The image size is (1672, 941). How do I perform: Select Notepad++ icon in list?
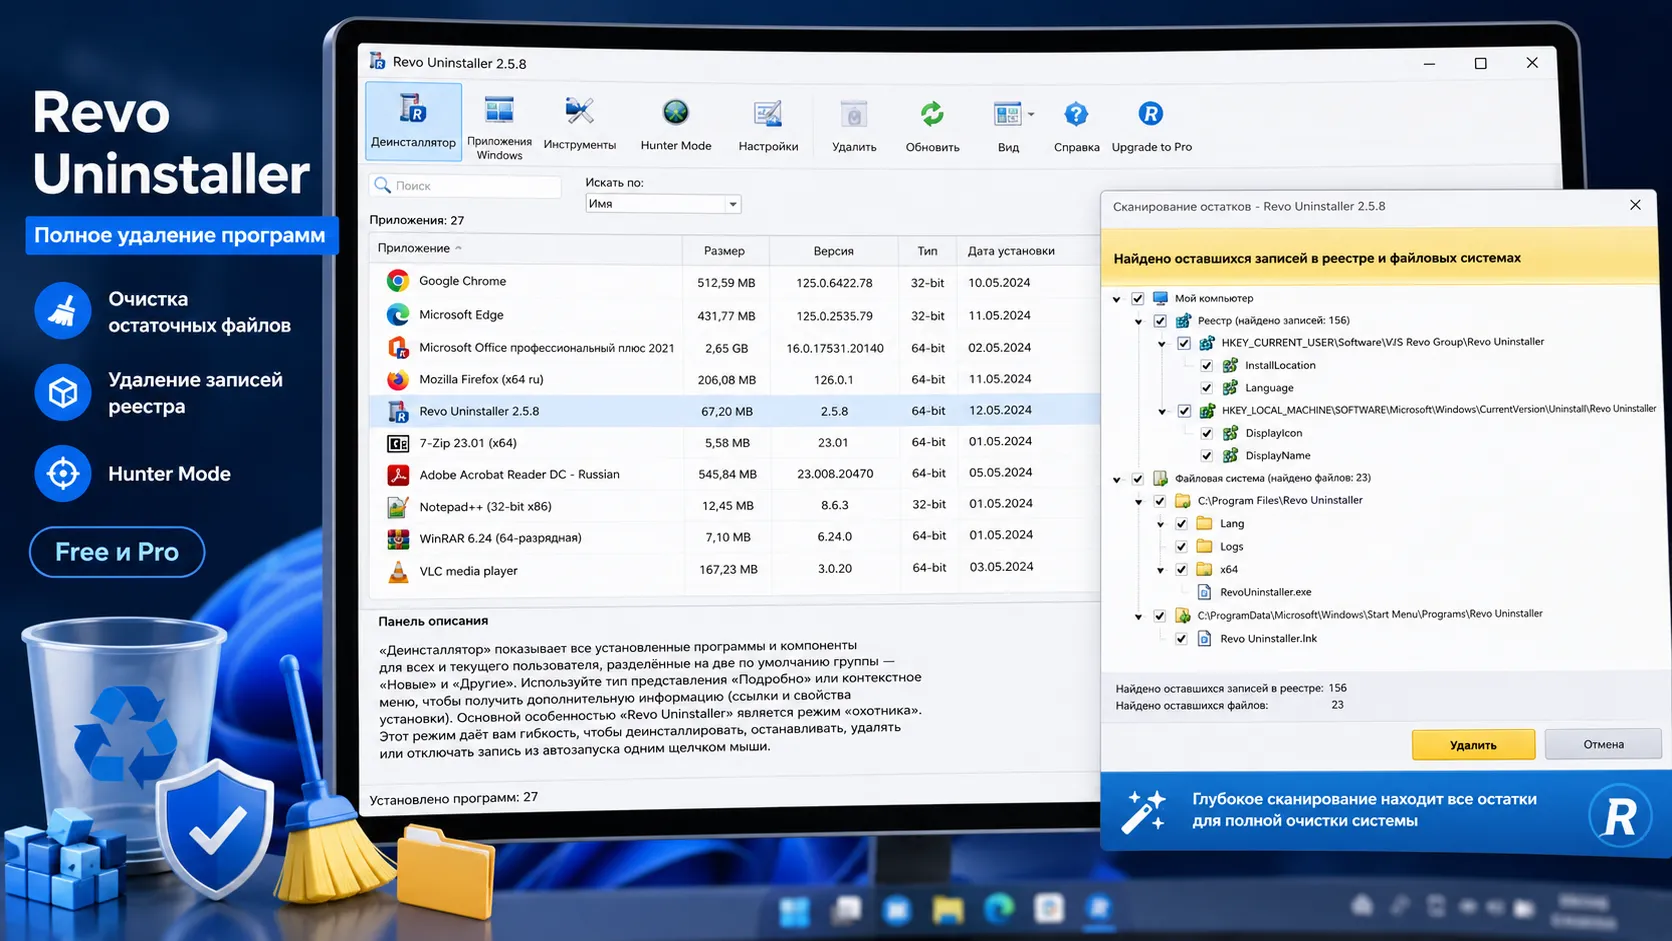[x=398, y=507]
